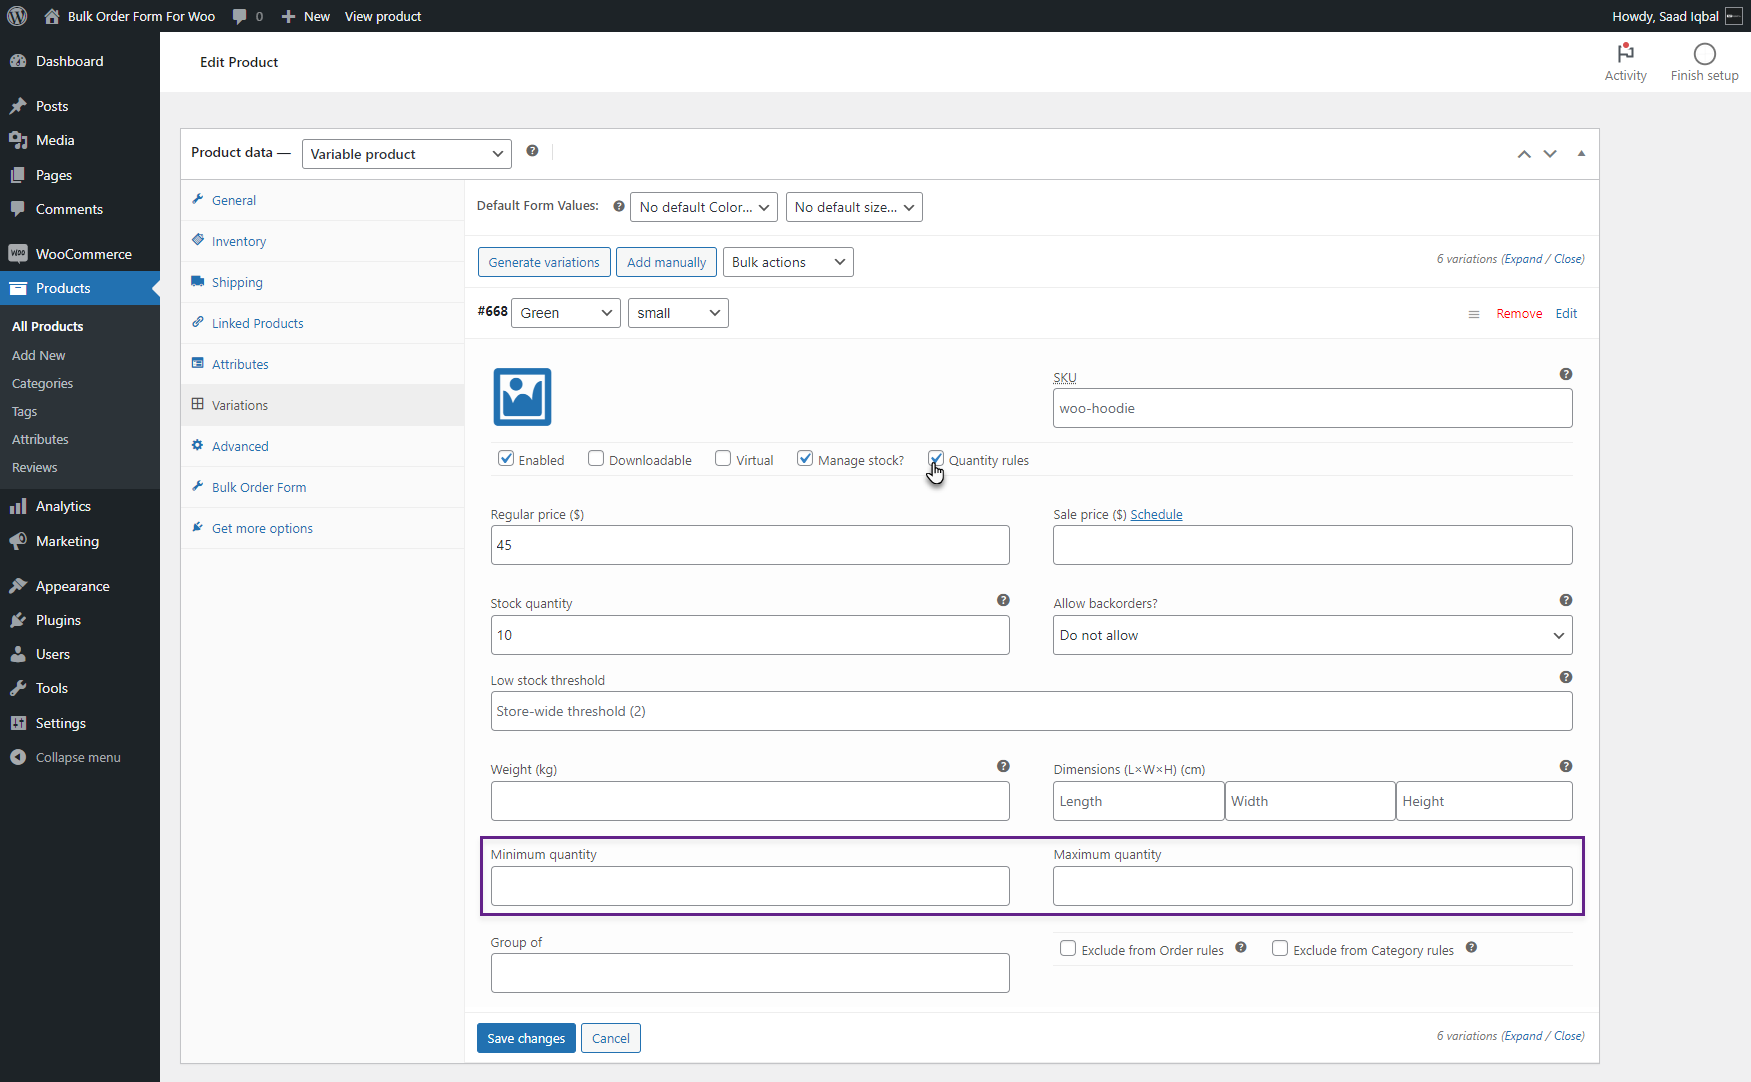
Task: Open the comments bubble icon in admin bar
Action: pos(240,16)
